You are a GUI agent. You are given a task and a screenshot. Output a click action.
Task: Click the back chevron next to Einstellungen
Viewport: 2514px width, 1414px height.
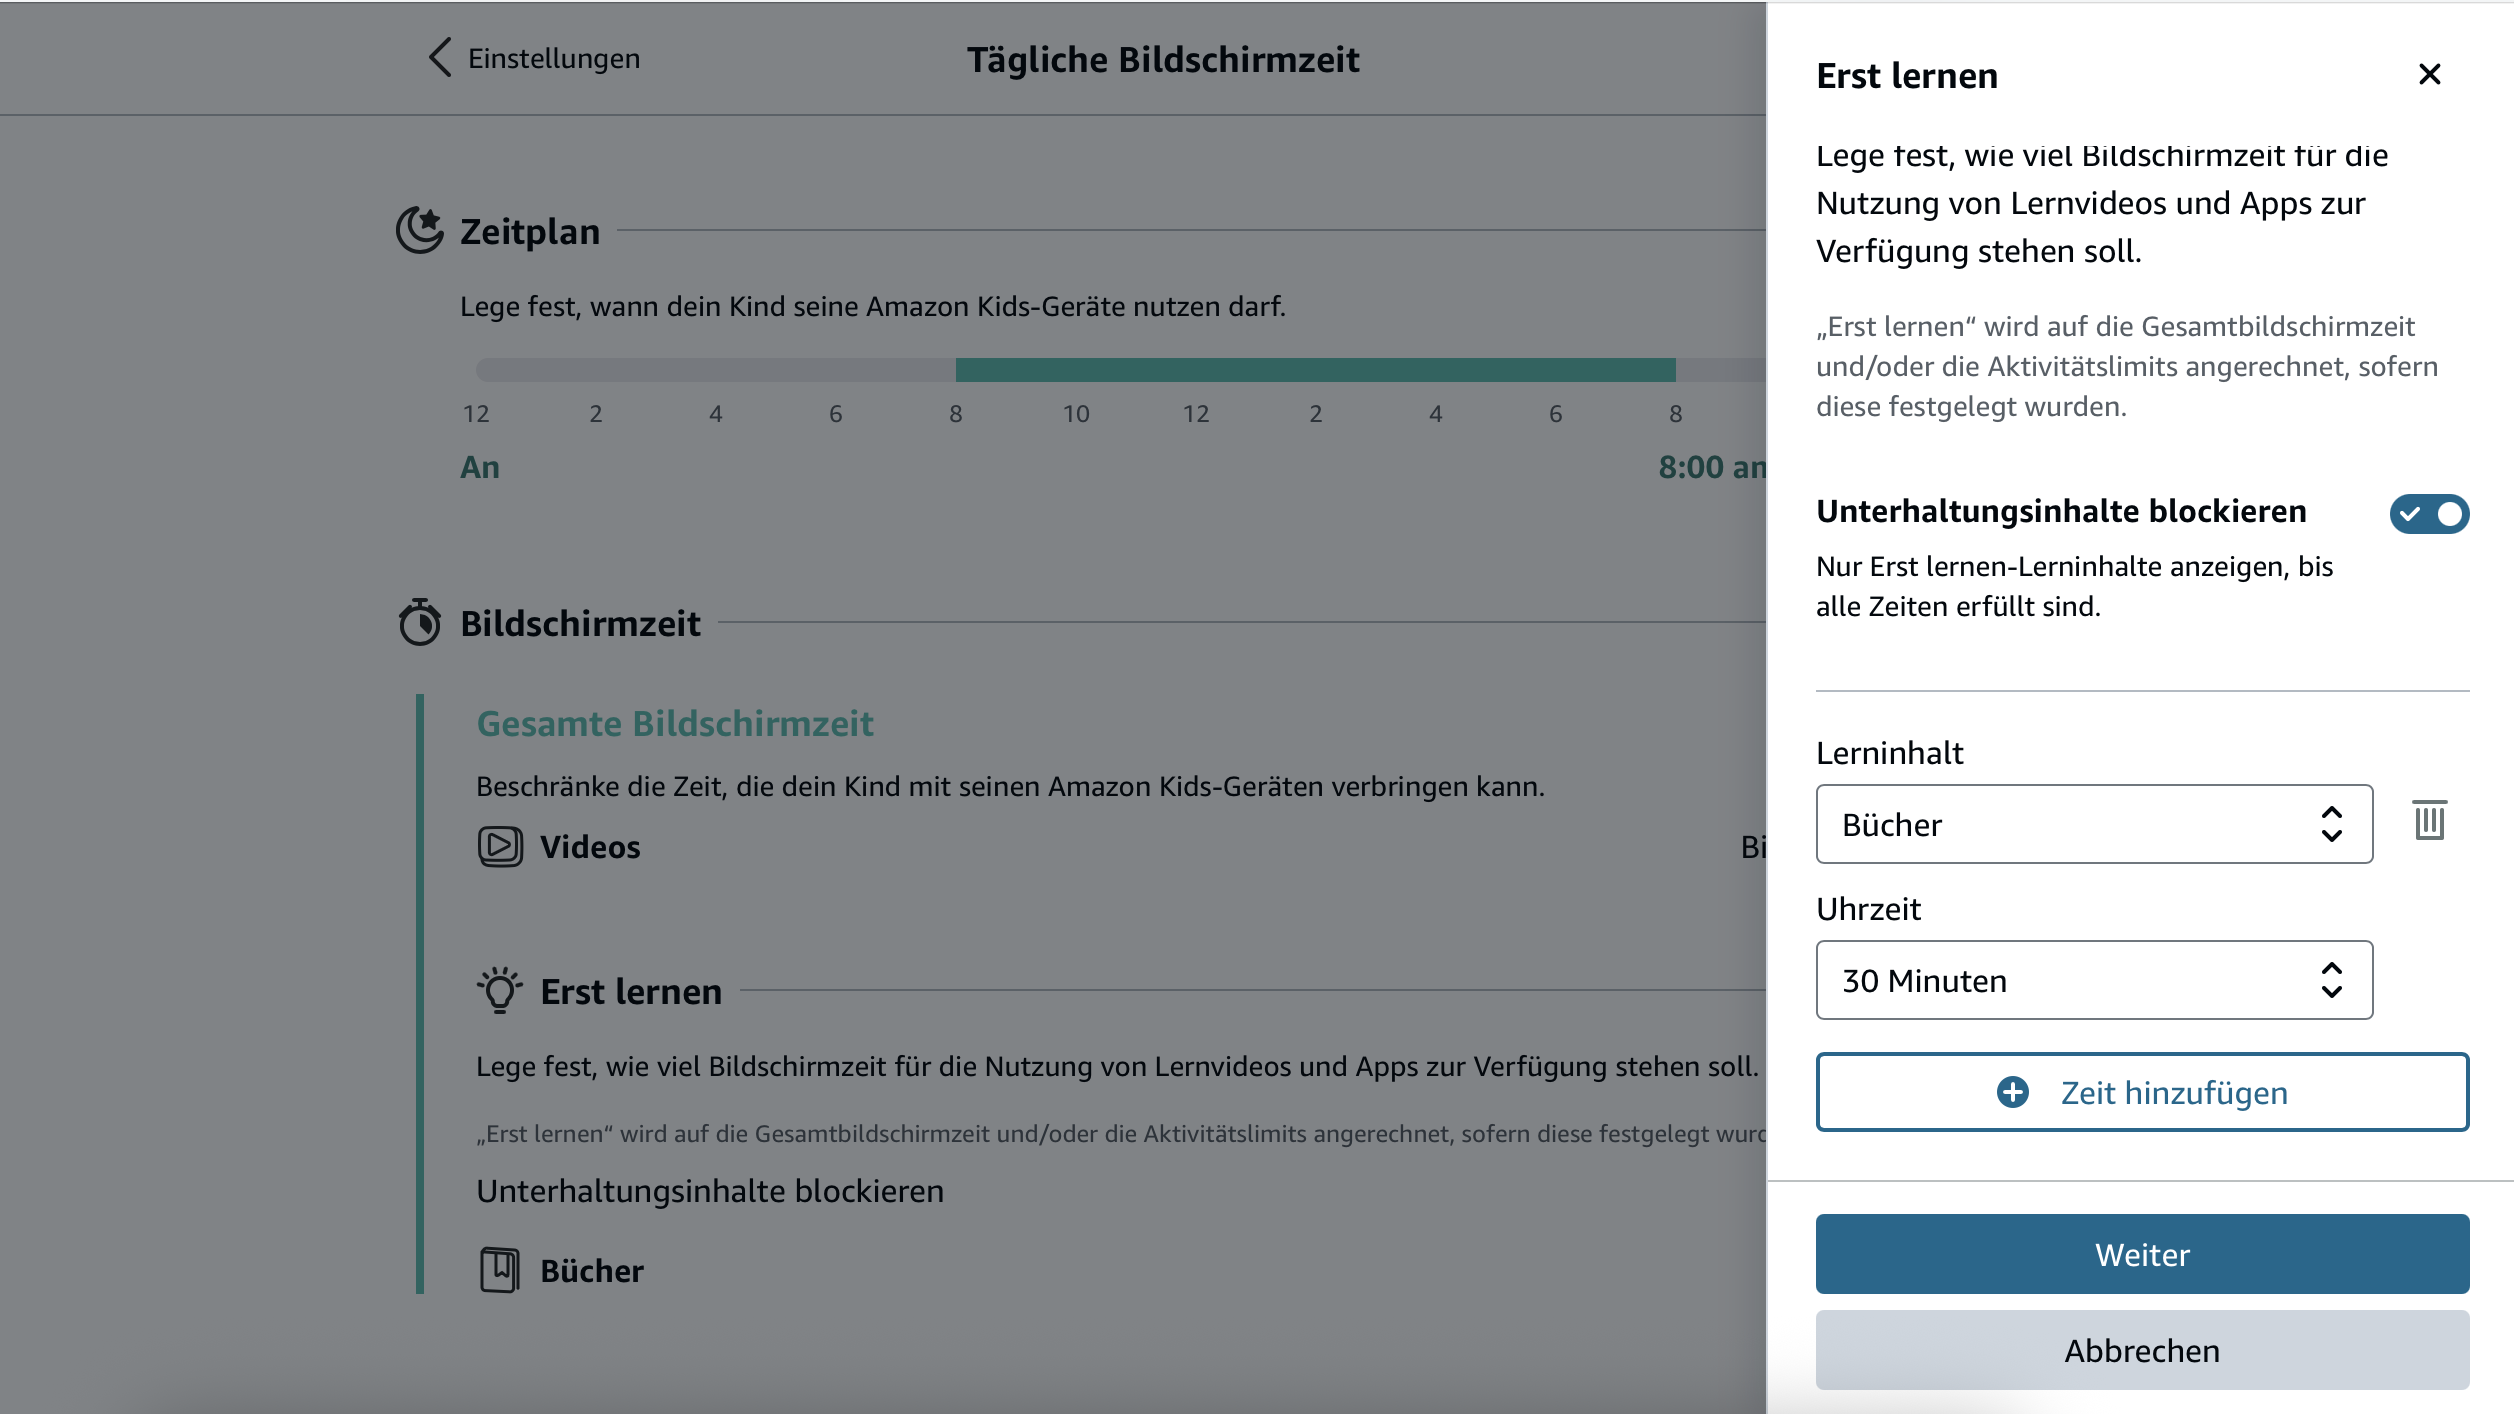pyautogui.click(x=440, y=58)
